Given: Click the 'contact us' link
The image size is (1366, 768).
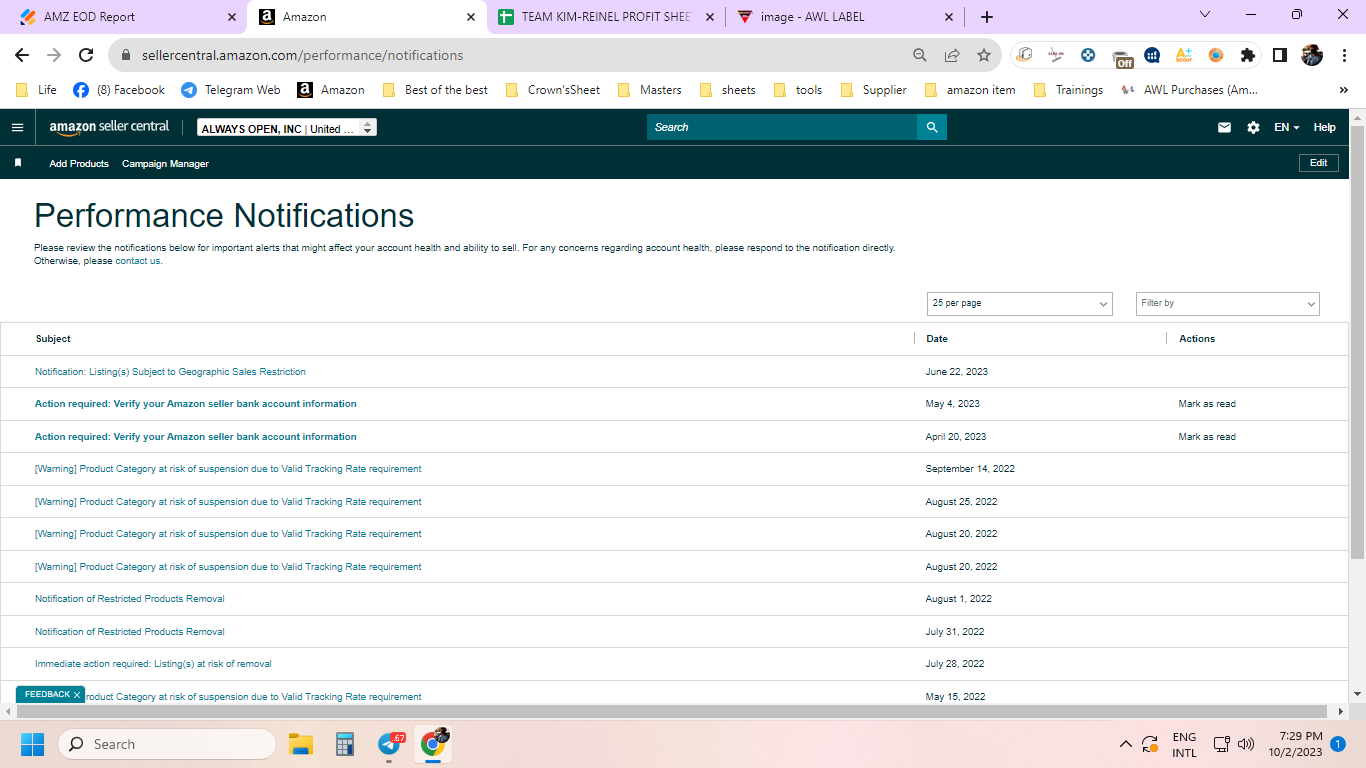Looking at the screenshot, I should [x=138, y=261].
